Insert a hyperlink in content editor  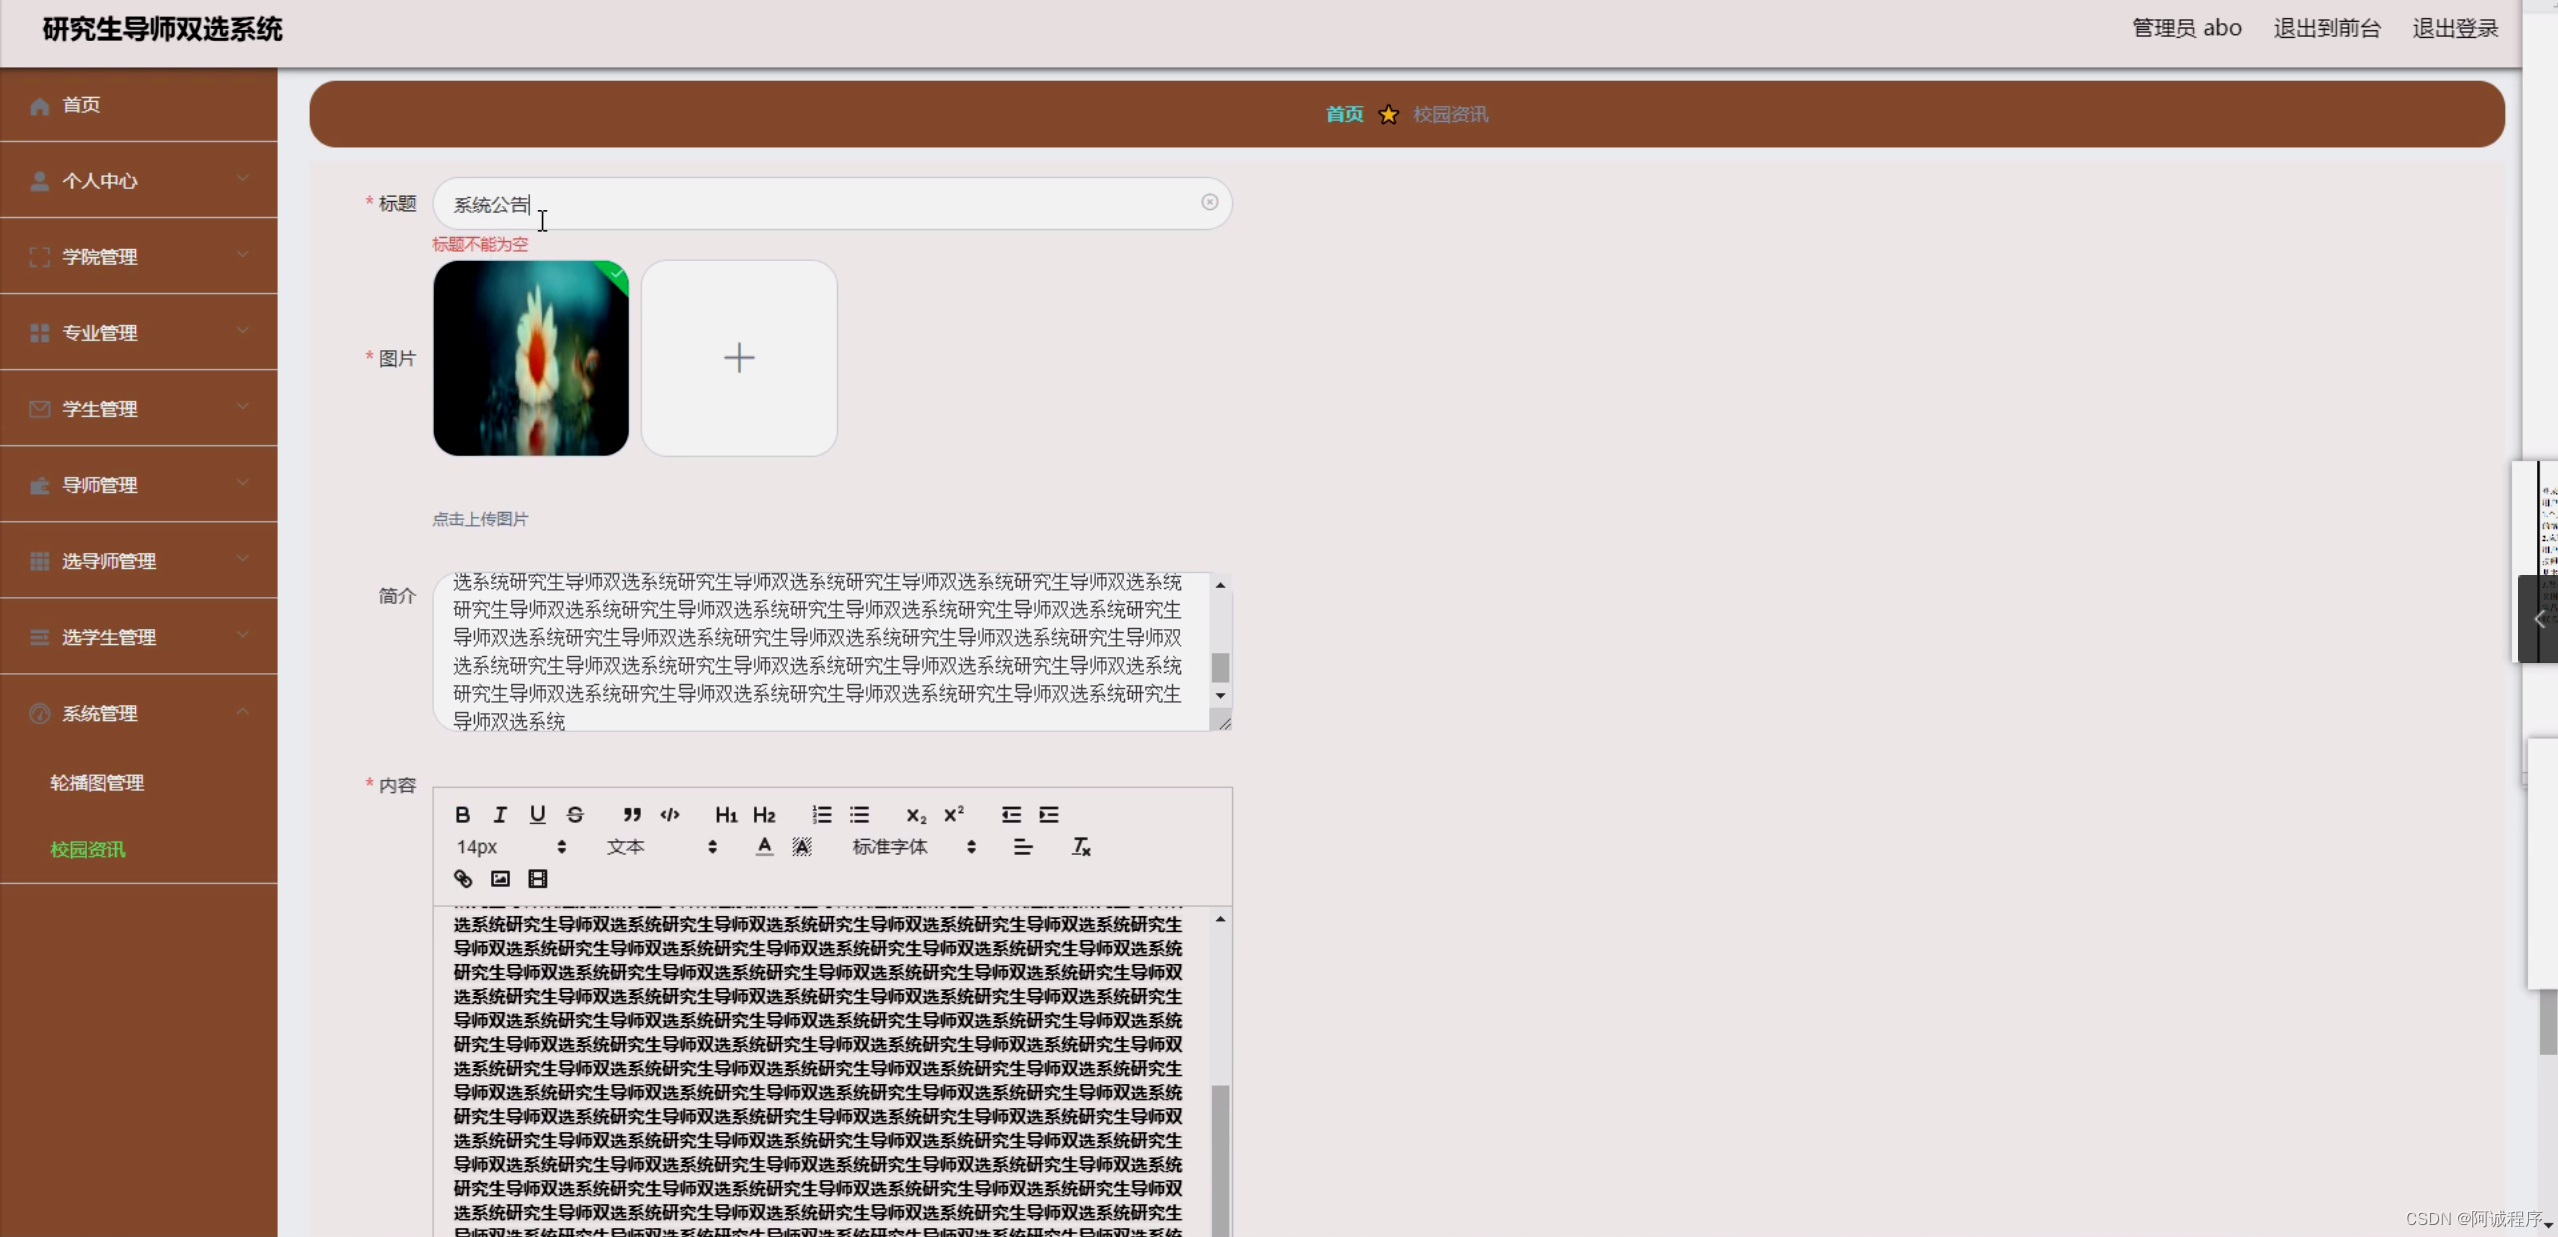pos(462,879)
